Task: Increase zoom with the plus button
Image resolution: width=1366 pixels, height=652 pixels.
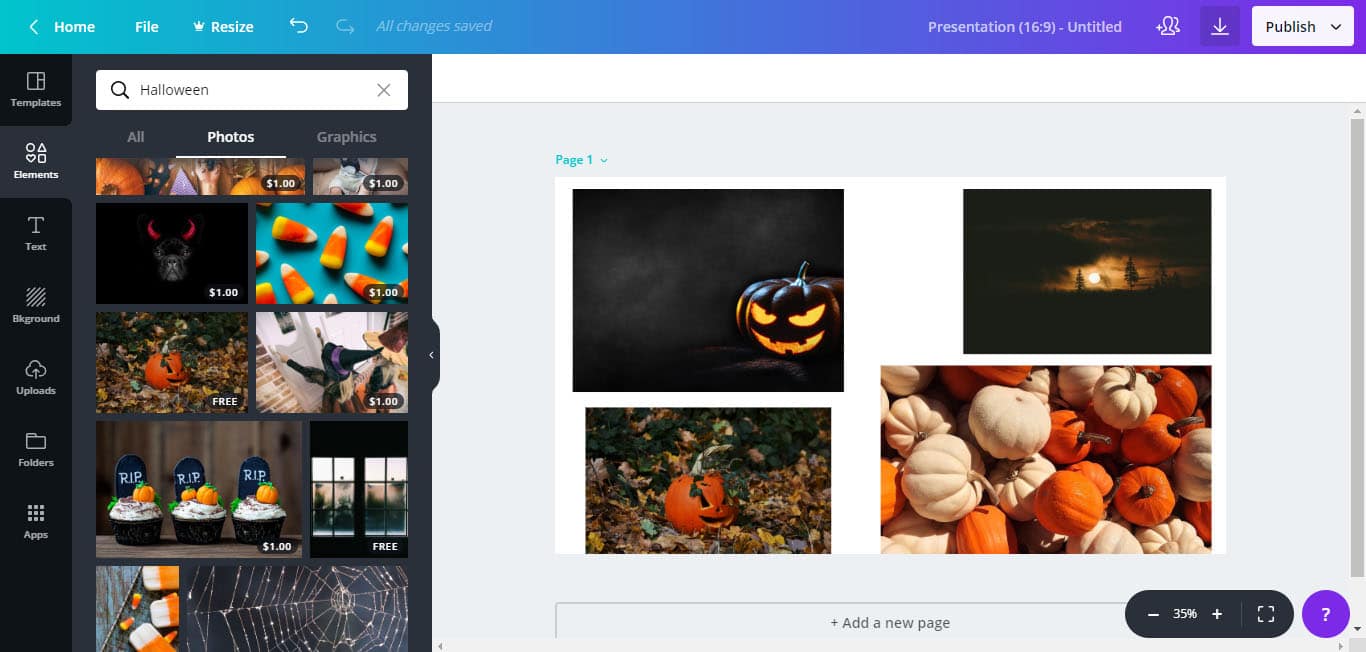Action: click(x=1217, y=614)
